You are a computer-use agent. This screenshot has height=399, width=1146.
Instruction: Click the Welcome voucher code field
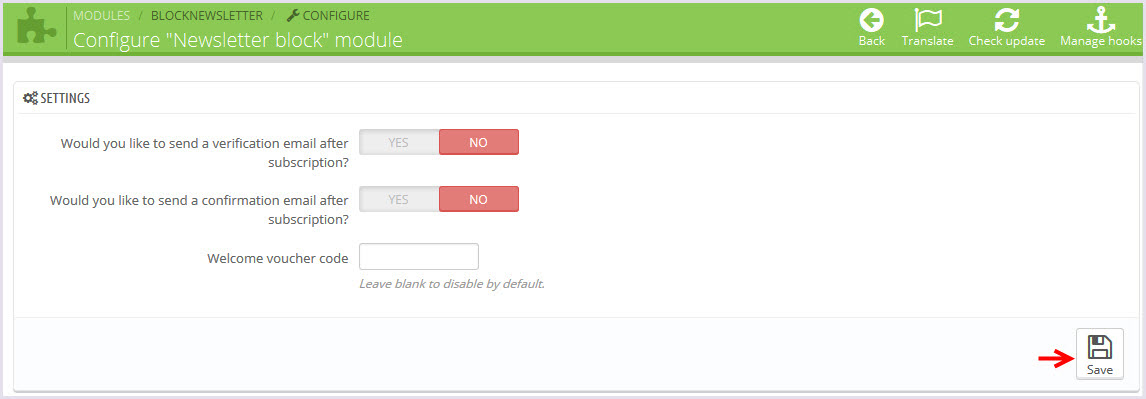pos(419,257)
